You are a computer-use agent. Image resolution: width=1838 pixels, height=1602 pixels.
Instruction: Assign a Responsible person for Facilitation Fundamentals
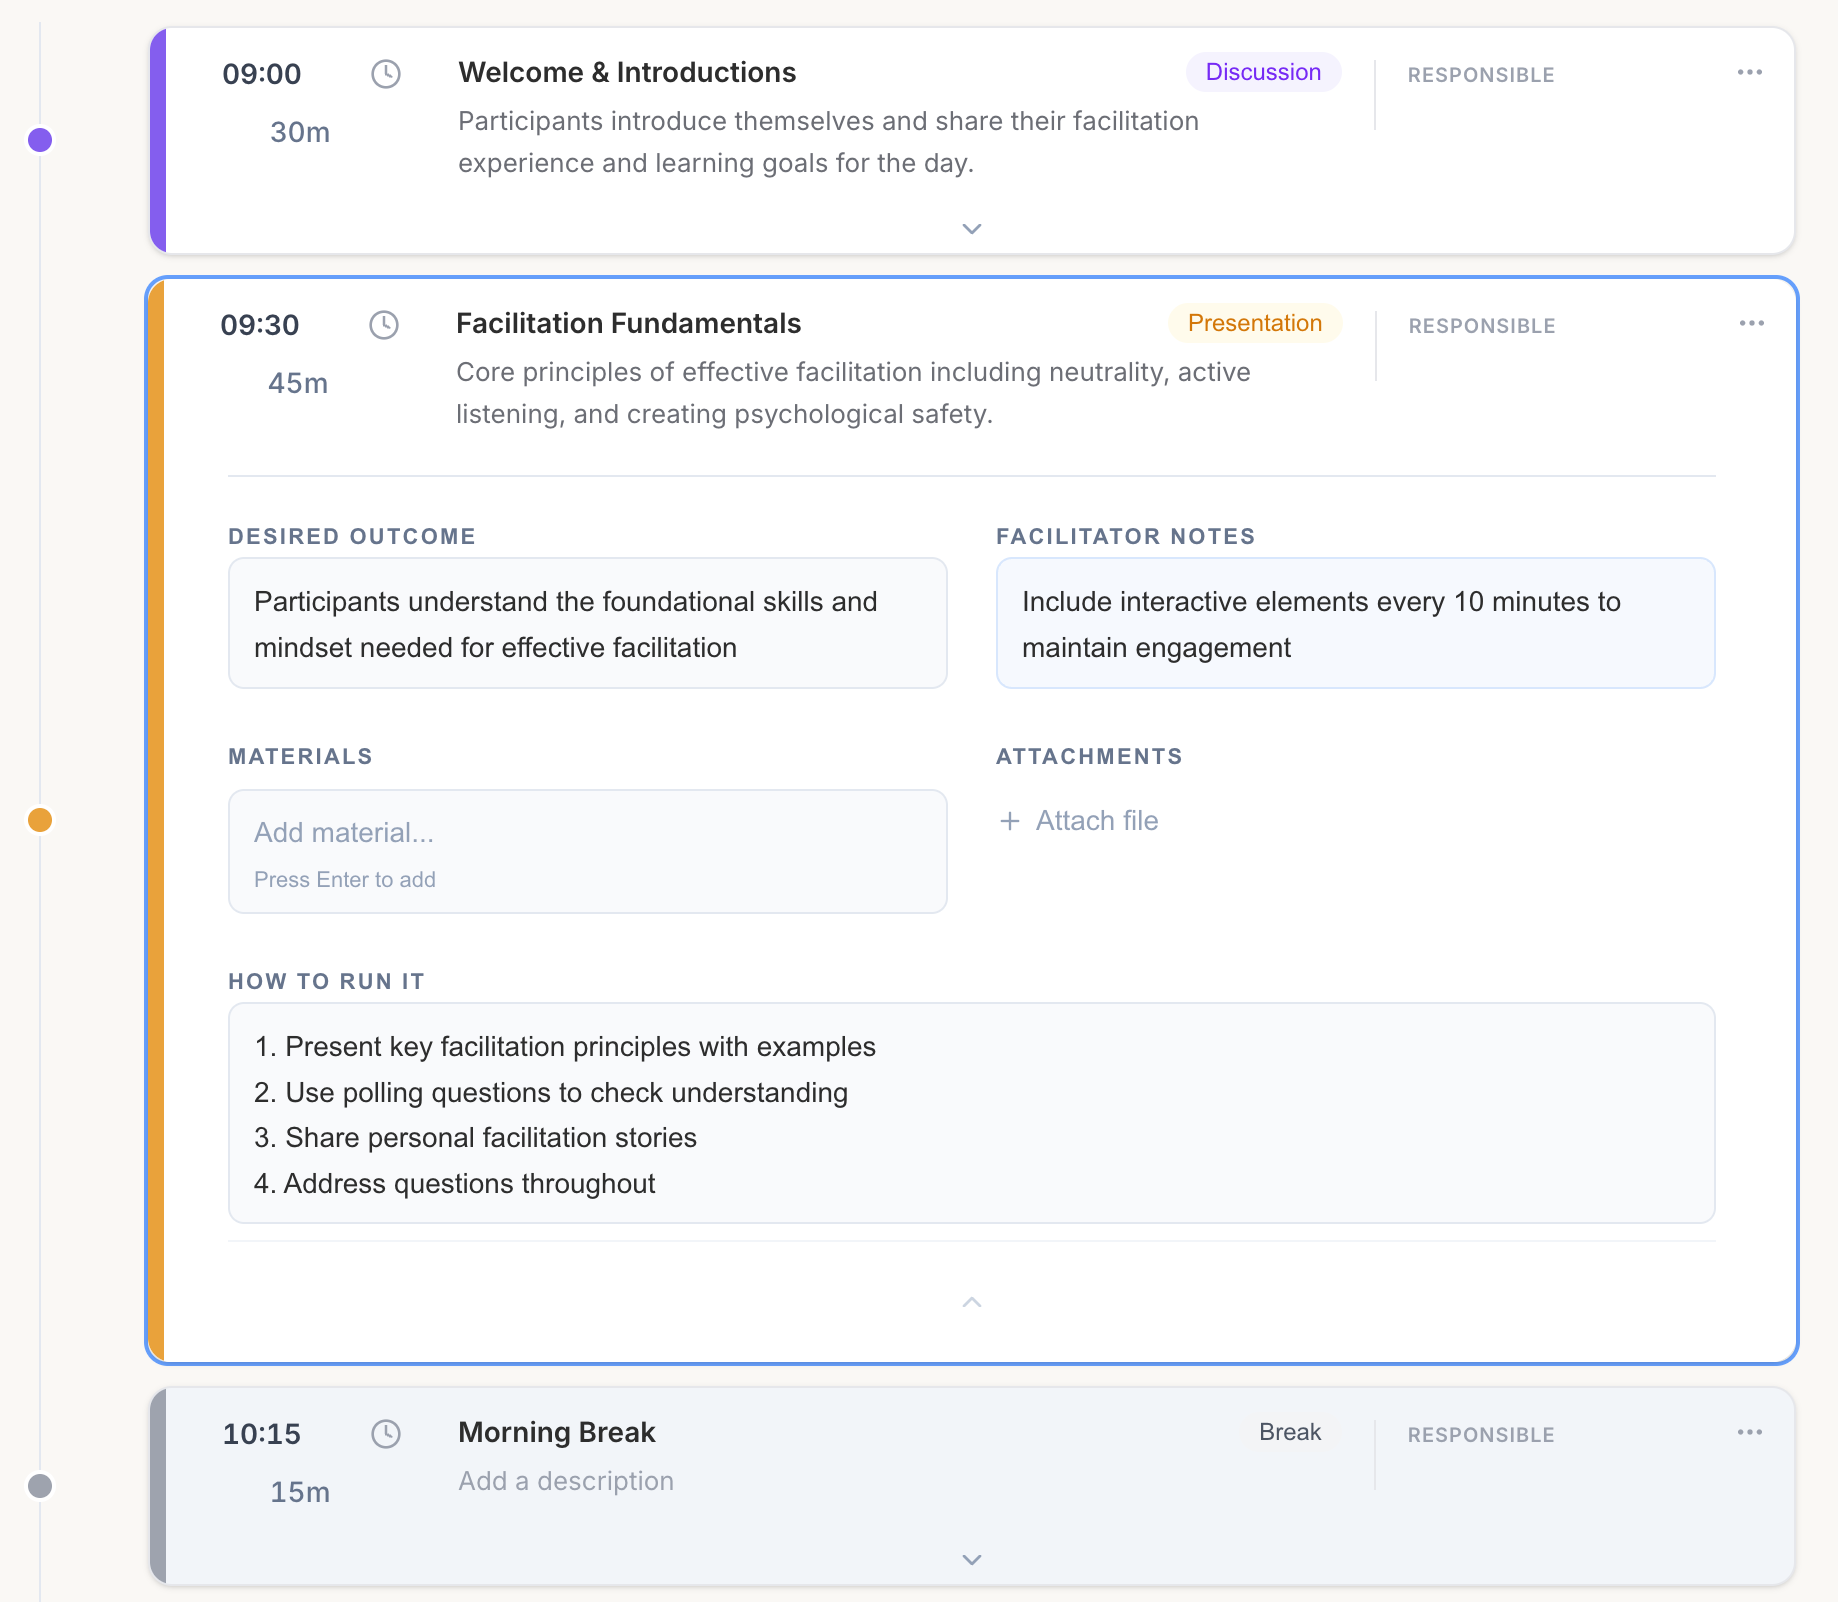pyautogui.click(x=1481, y=325)
